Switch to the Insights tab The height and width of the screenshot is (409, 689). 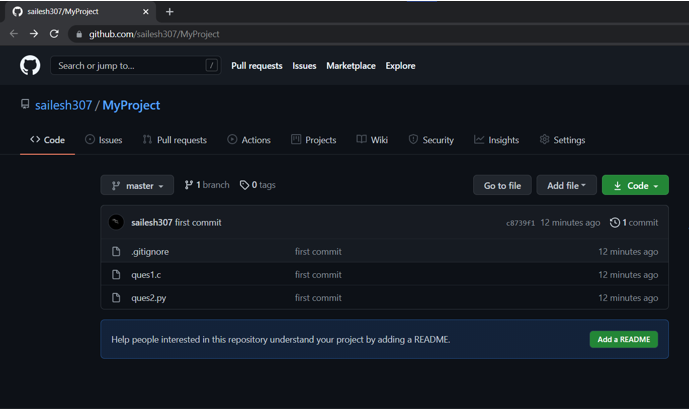point(497,140)
